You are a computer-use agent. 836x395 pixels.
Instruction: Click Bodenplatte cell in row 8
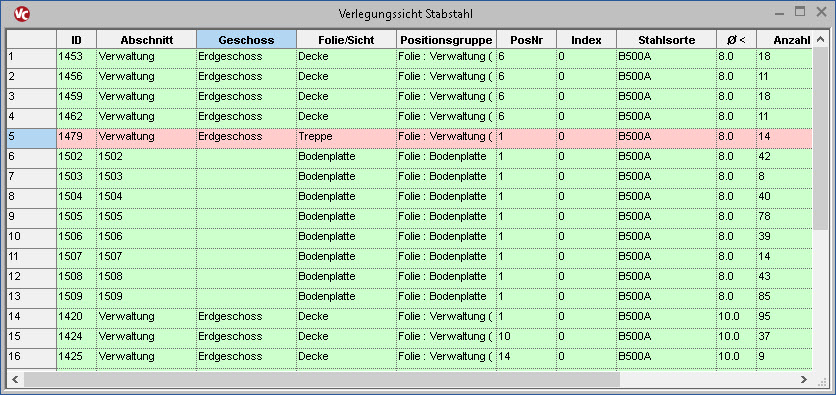tap(347, 198)
